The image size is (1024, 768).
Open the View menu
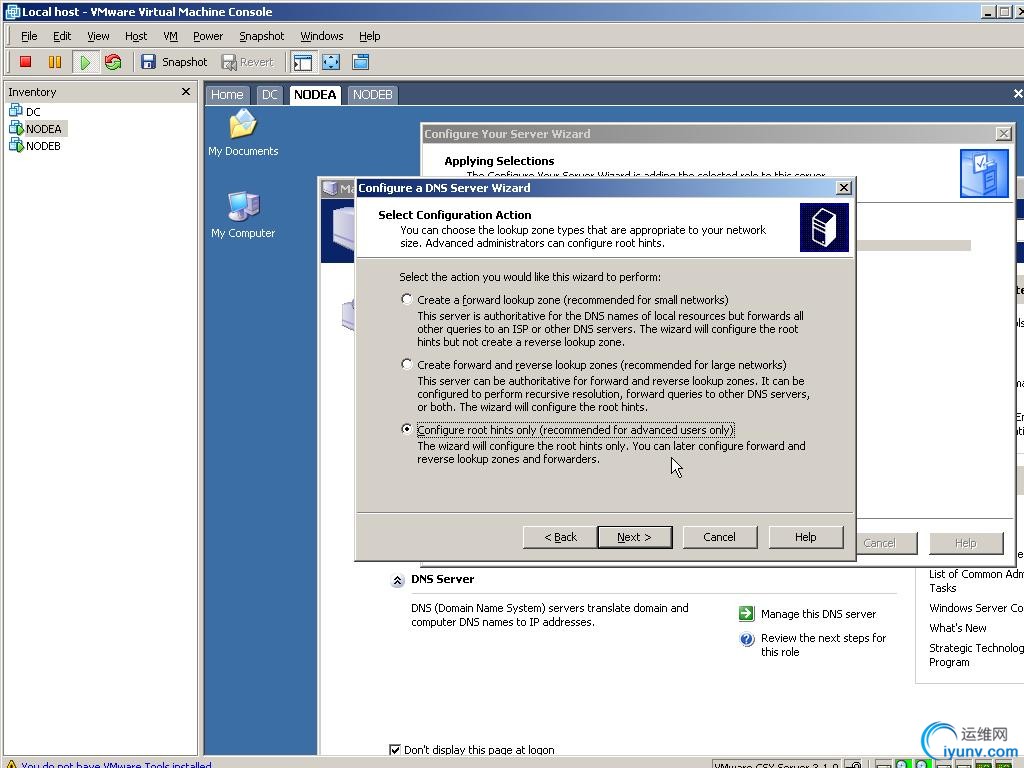[98, 36]
